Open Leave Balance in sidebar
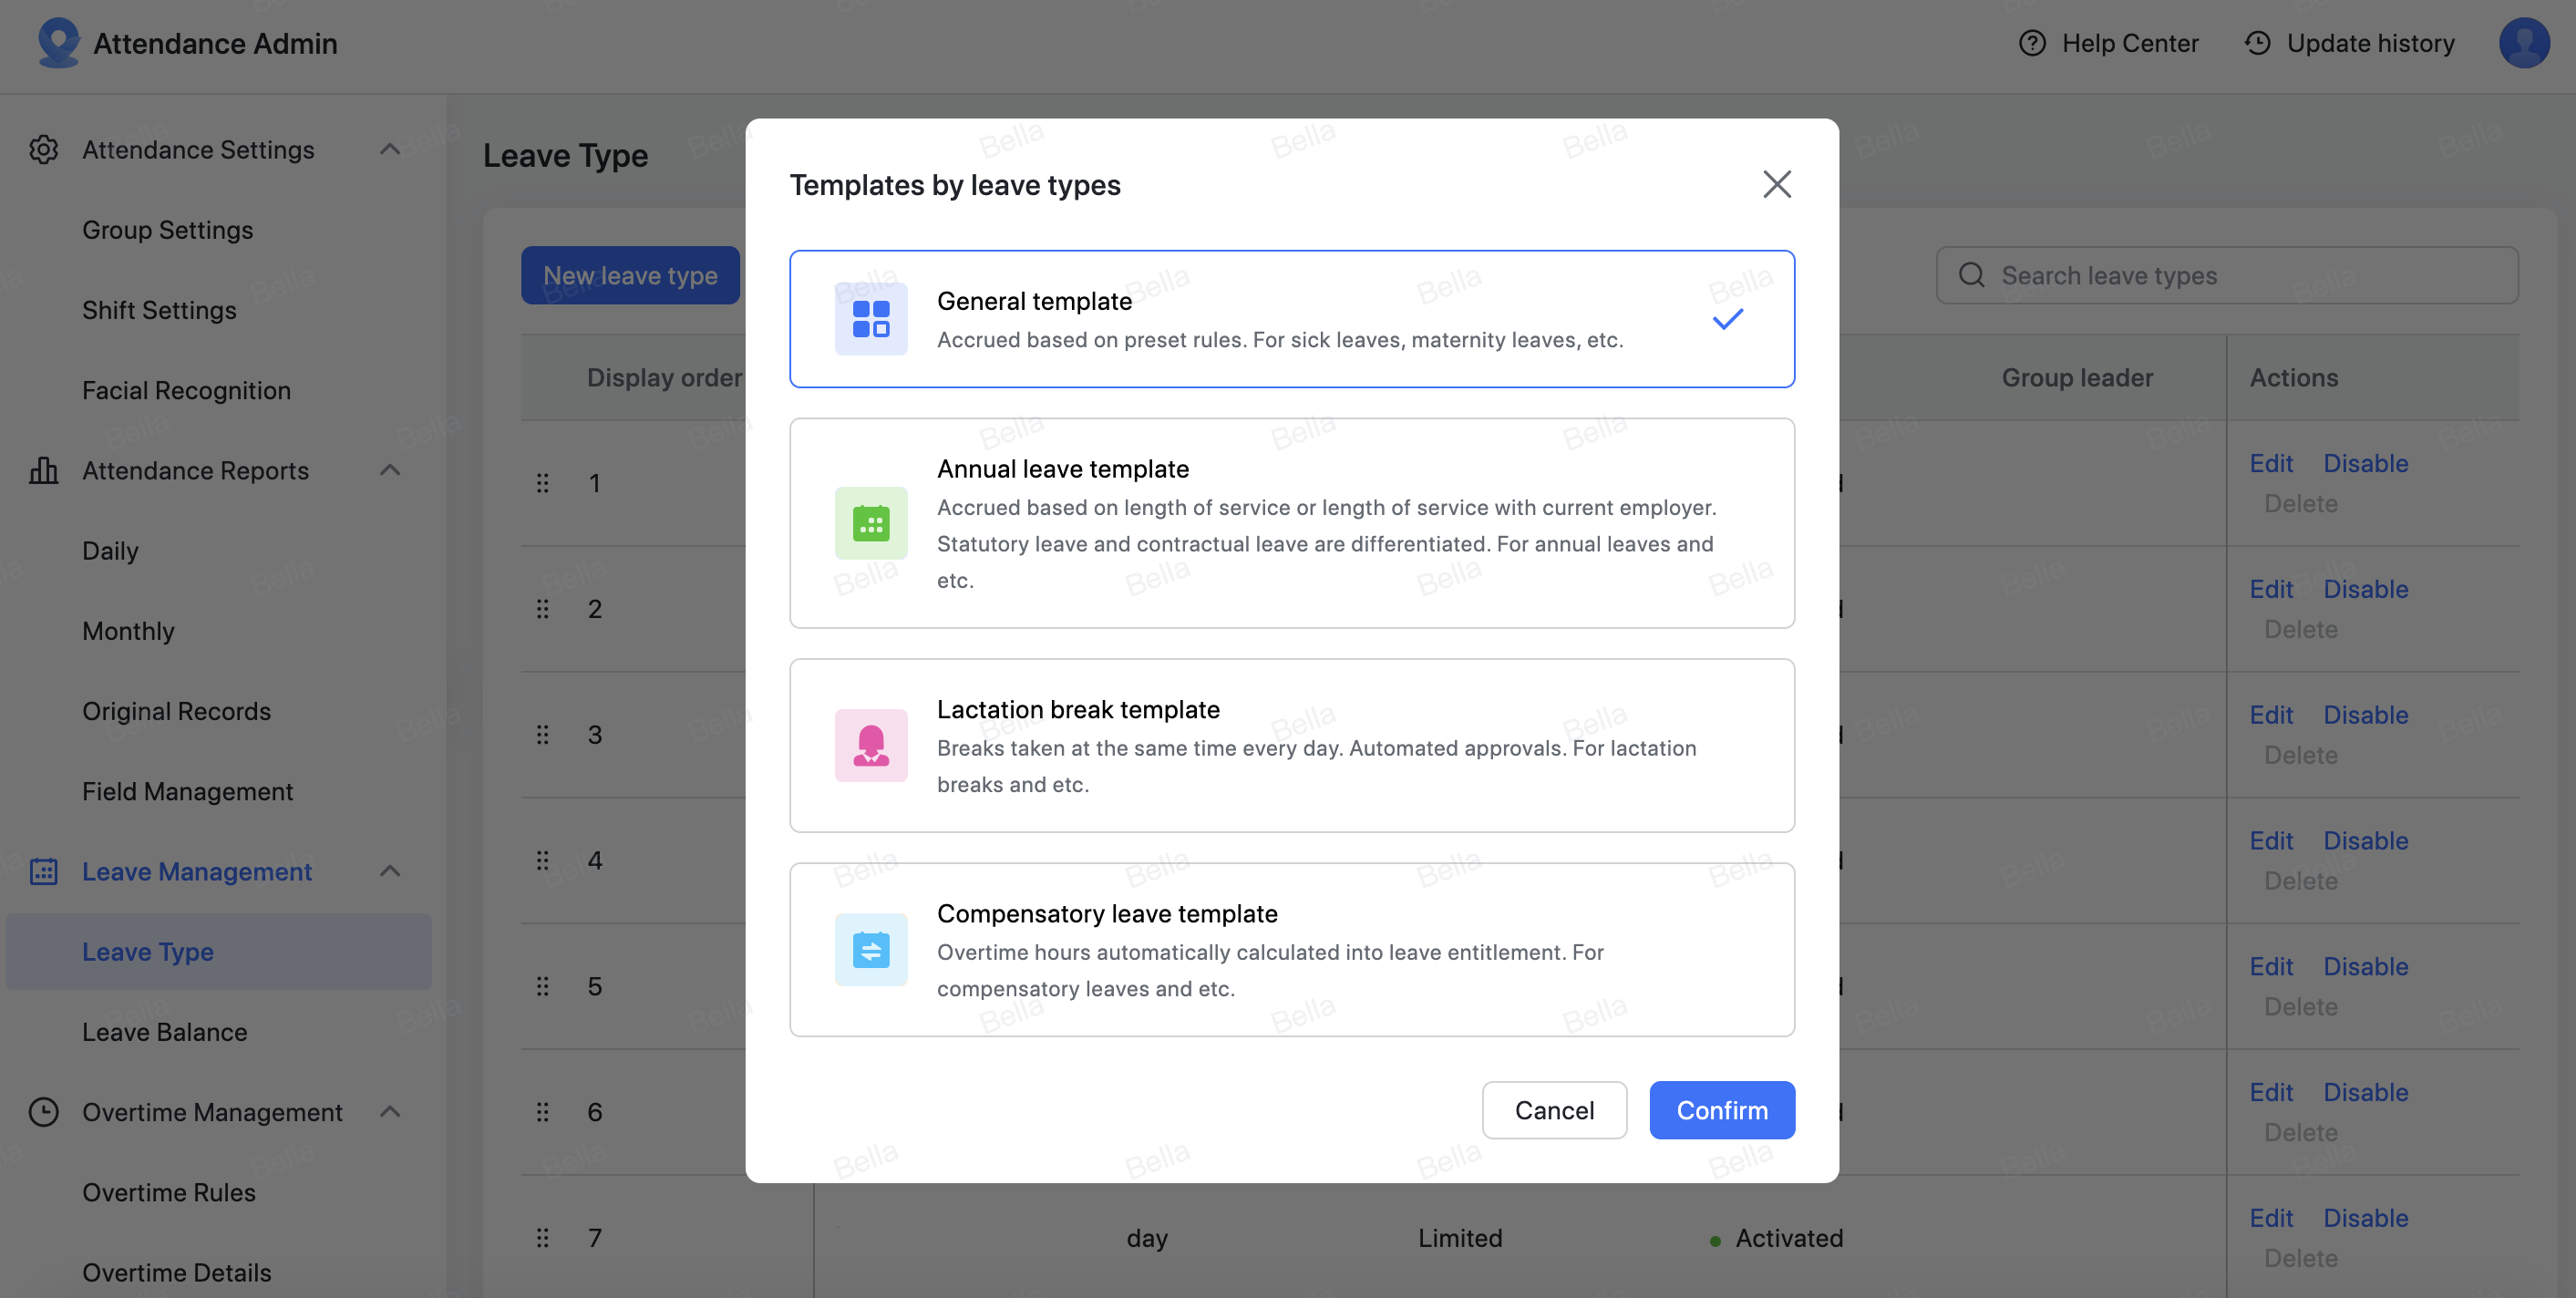This screenshot has height=1298, width=2576. coord(164,1032)
